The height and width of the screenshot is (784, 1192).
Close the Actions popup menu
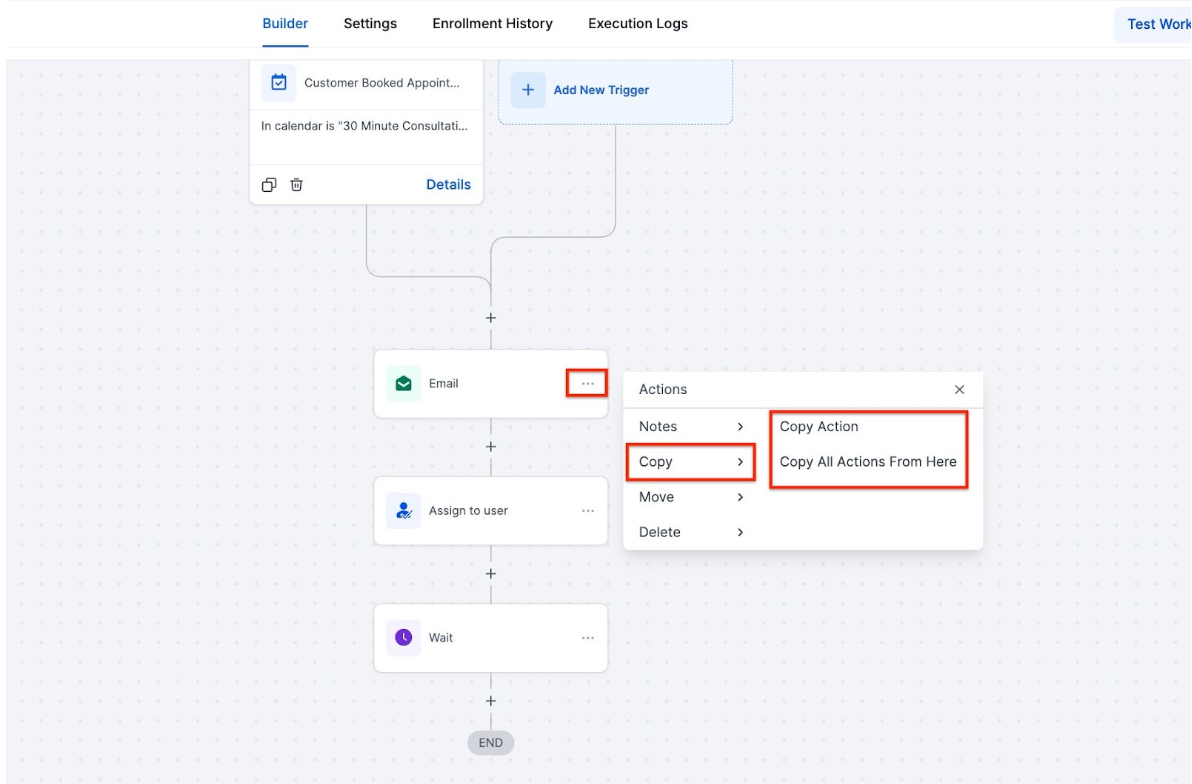pos(959,390)
